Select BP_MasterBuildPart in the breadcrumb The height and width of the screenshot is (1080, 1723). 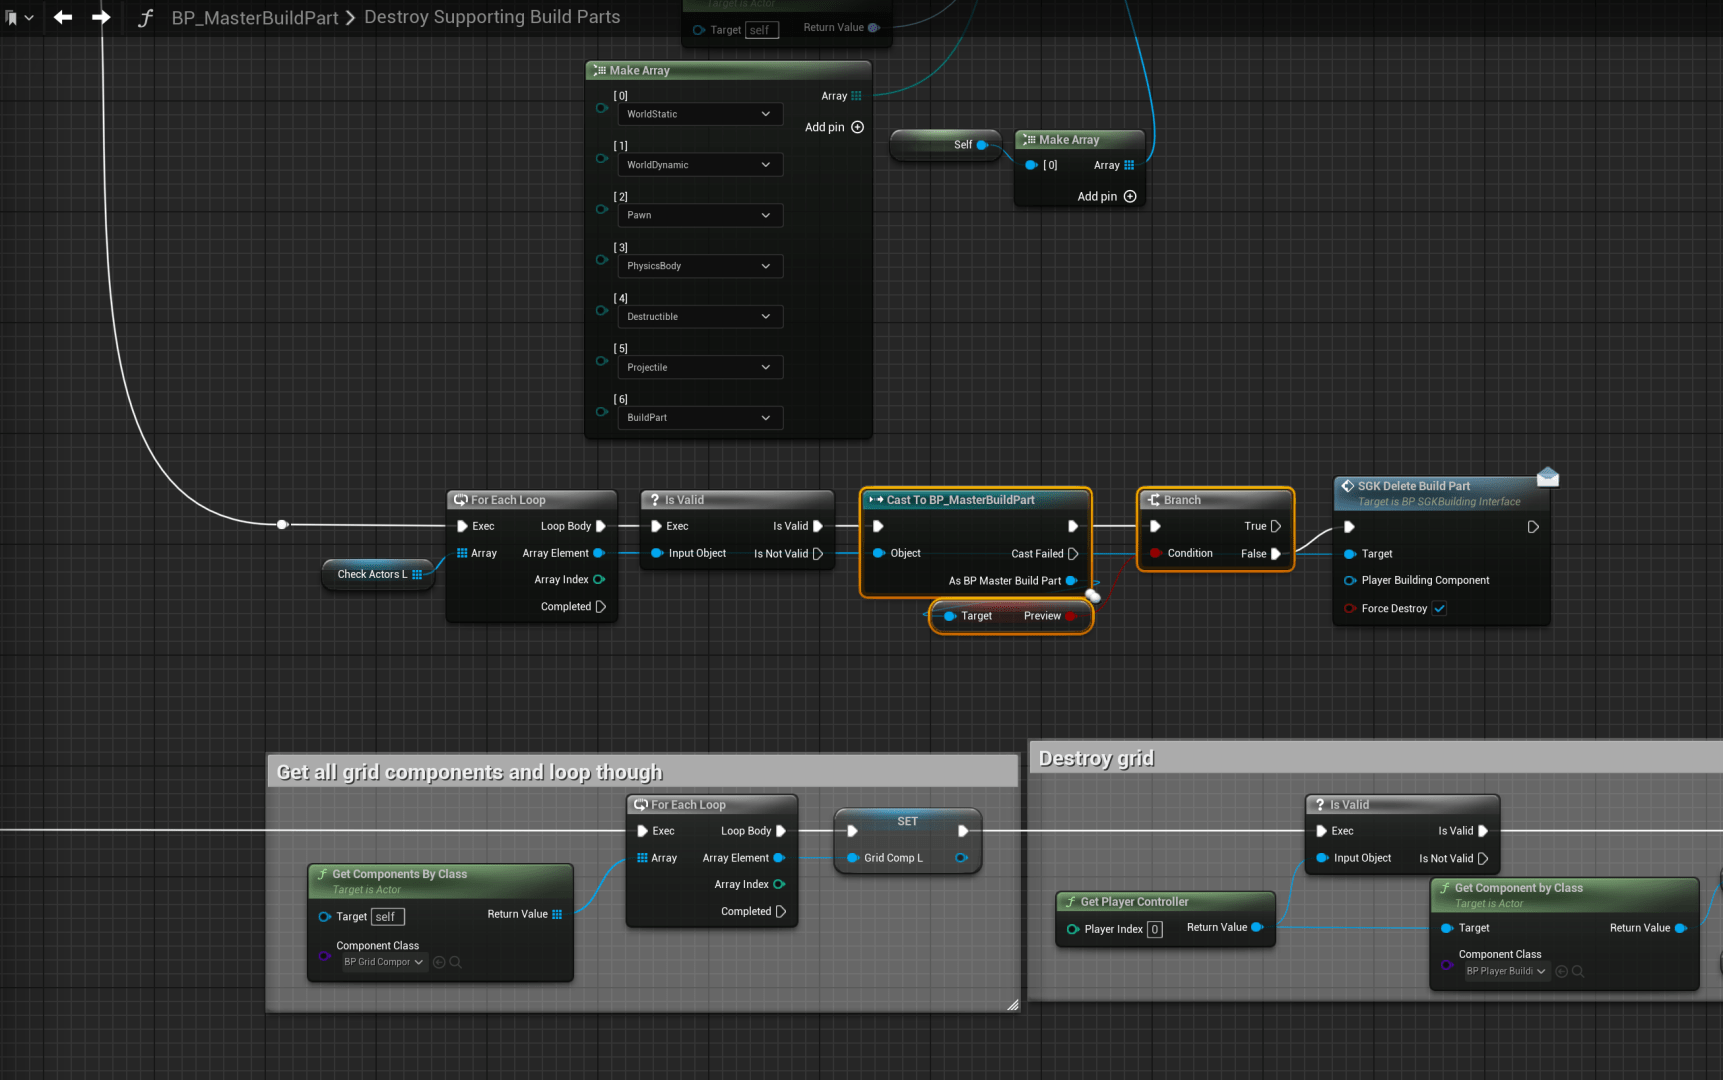(255, 17)
